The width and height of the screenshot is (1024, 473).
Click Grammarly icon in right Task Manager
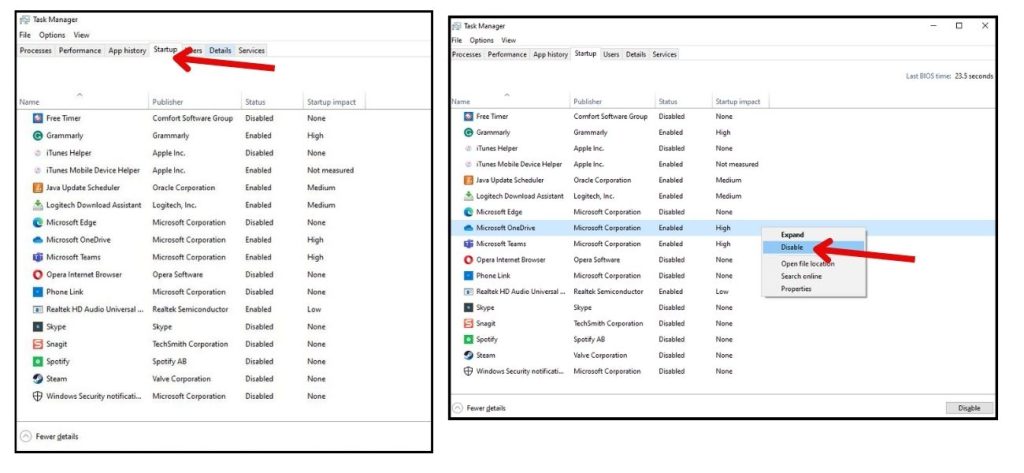[x=468, y=132]
